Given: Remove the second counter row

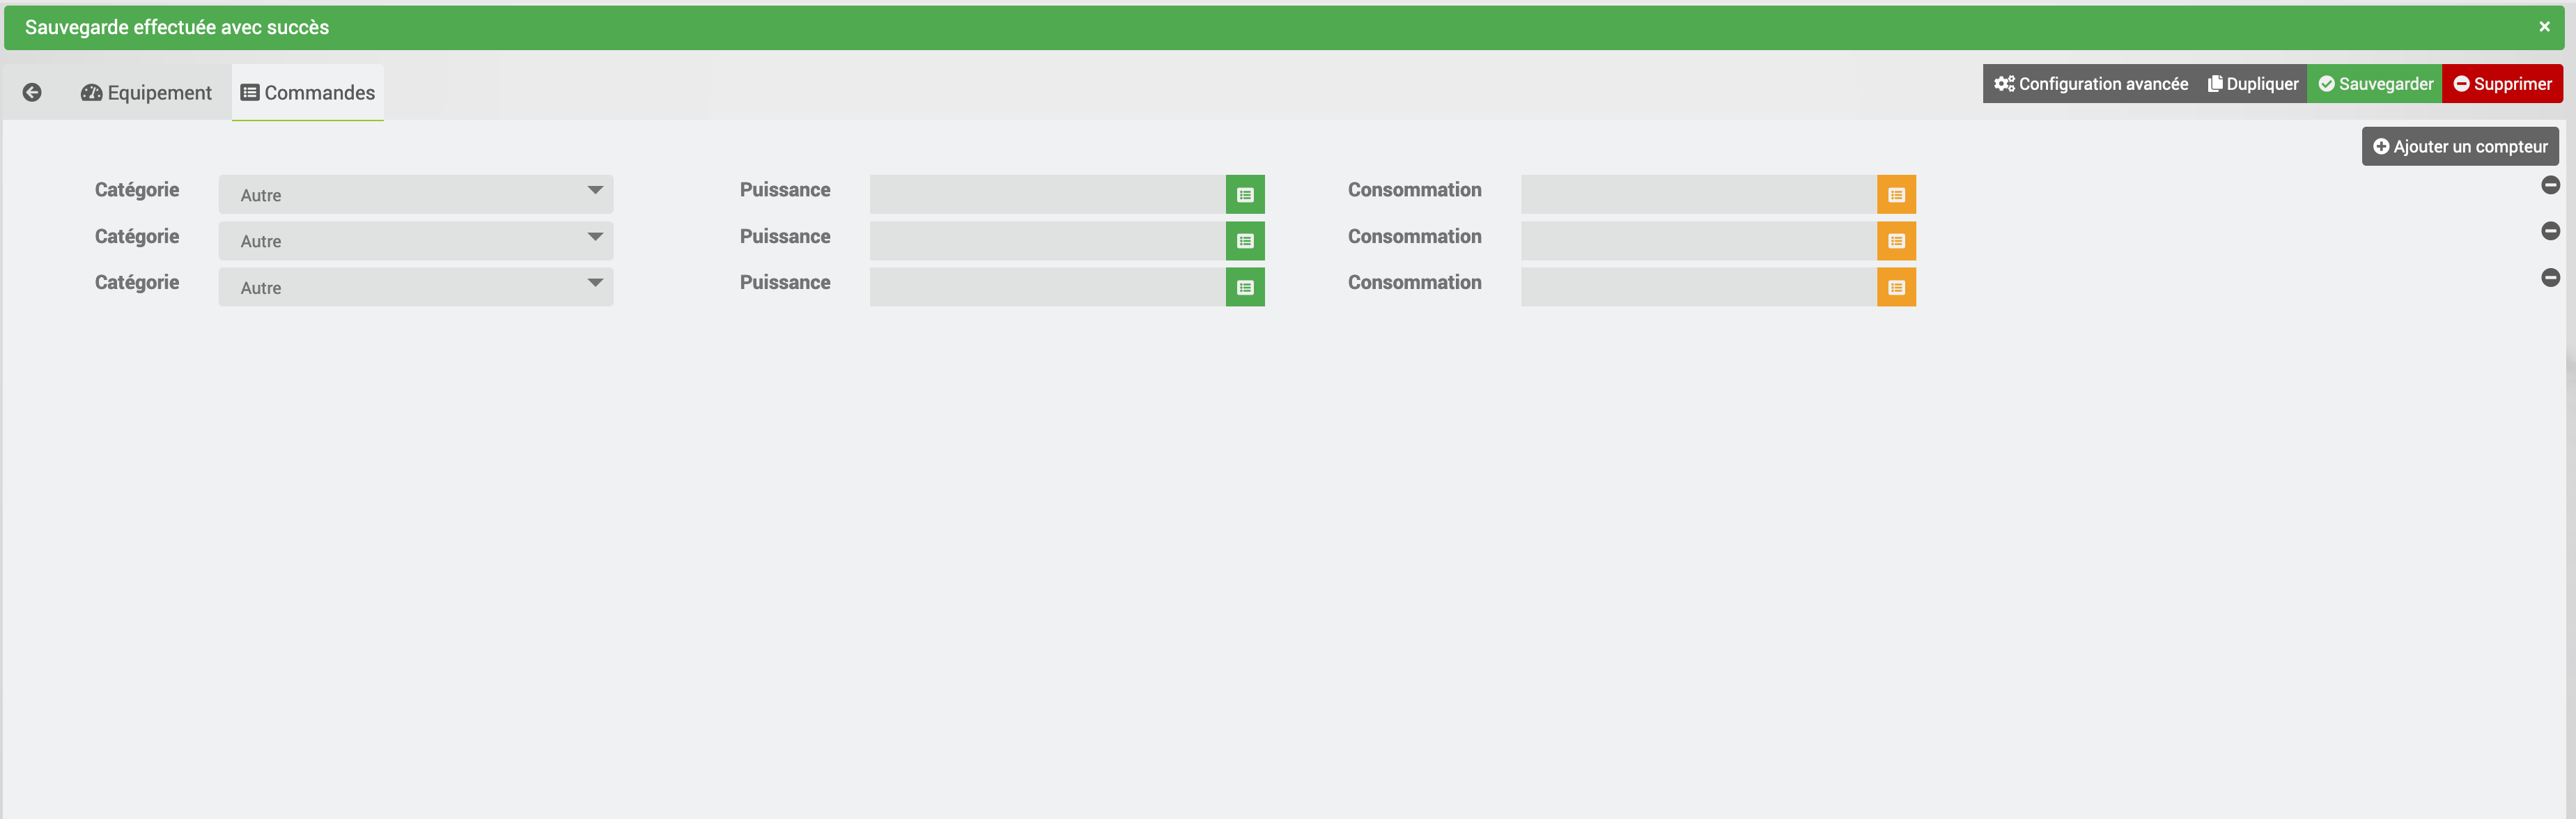Looking at the screenshot, I should point(2550,231).
